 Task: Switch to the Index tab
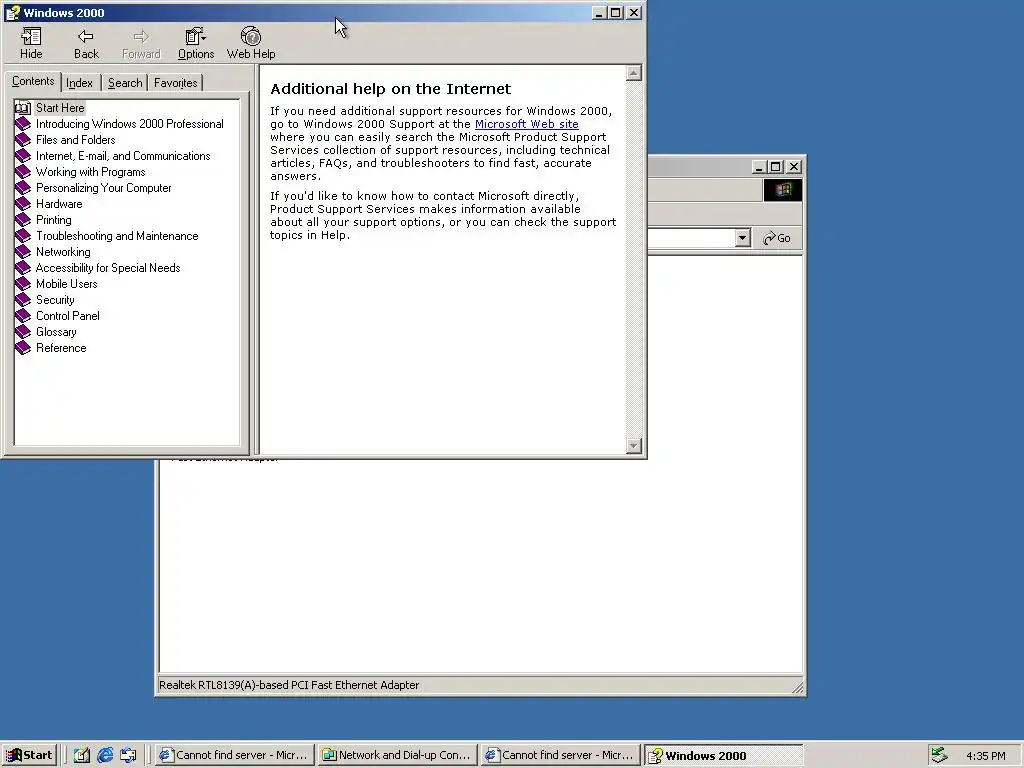[80, 83]
